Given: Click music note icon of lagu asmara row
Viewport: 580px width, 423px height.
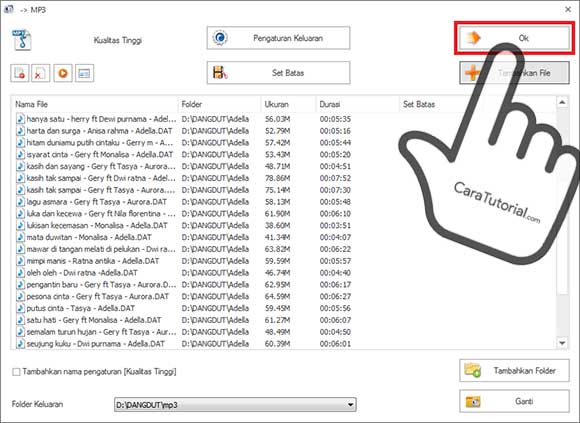Looking at the screenshot, I should [21, 202].
